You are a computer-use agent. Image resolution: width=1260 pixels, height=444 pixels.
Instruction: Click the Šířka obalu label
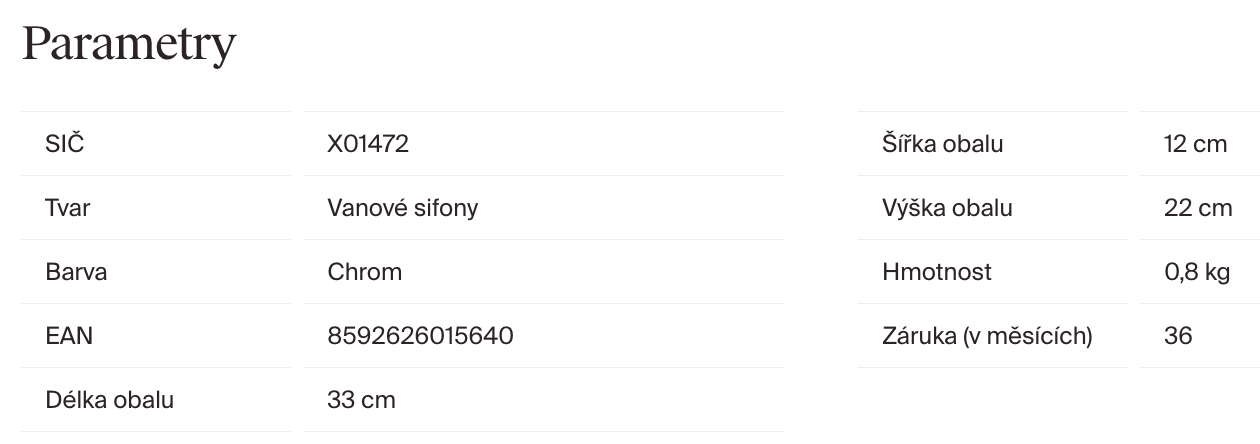[942, 144]
